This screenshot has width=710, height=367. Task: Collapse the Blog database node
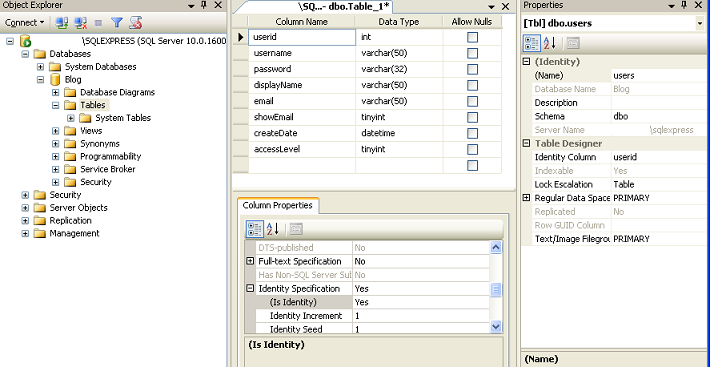(x=40, y=80)
